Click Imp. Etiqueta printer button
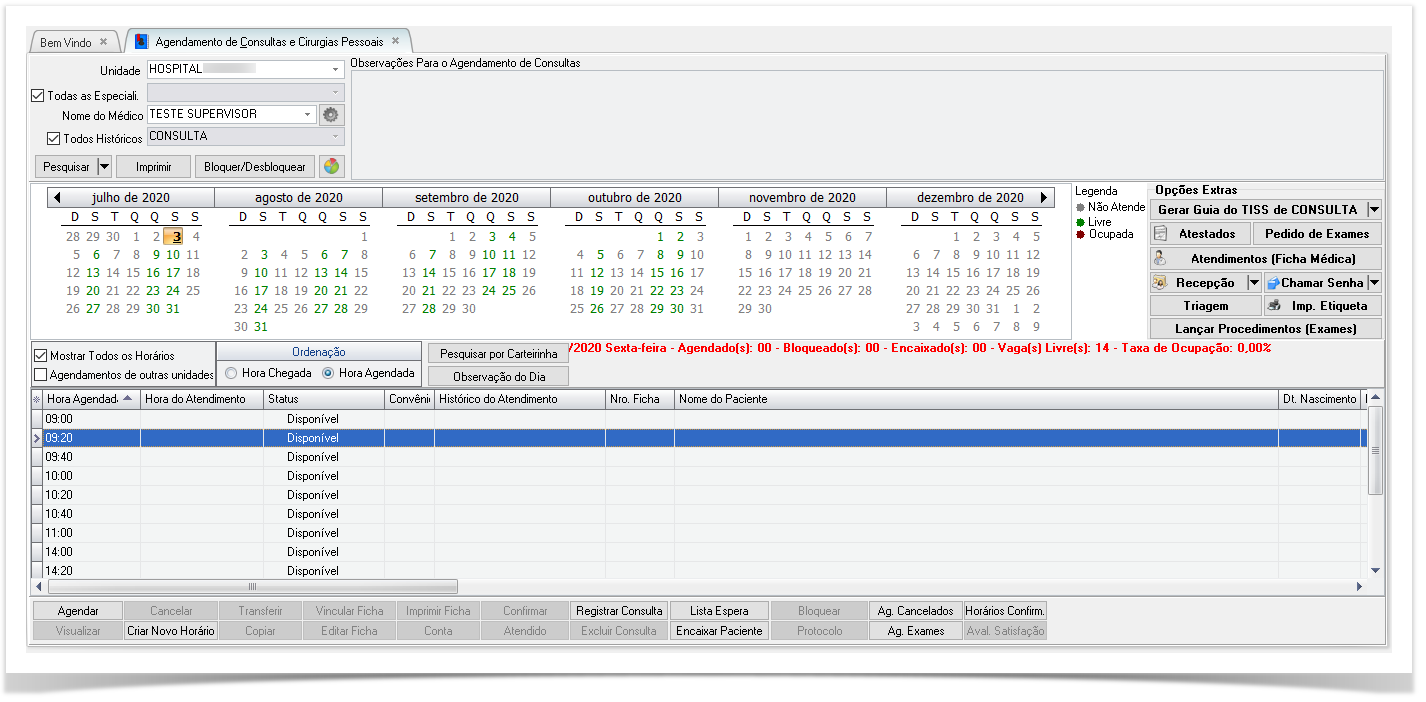Screen dimensions: 1426x702 coord(1323,306)
